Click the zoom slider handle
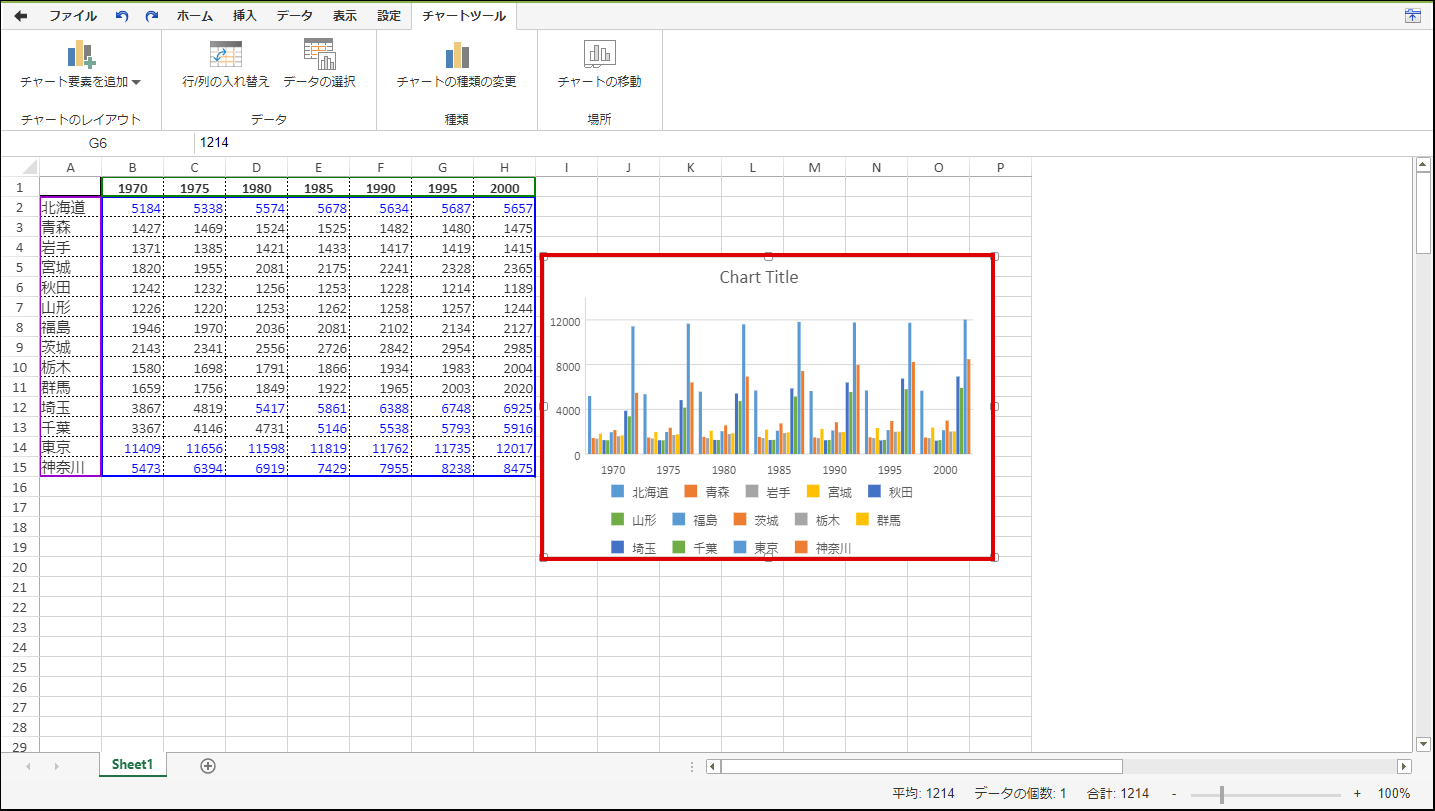This screenshot has height=811, width=1435. pos(1221,794)
